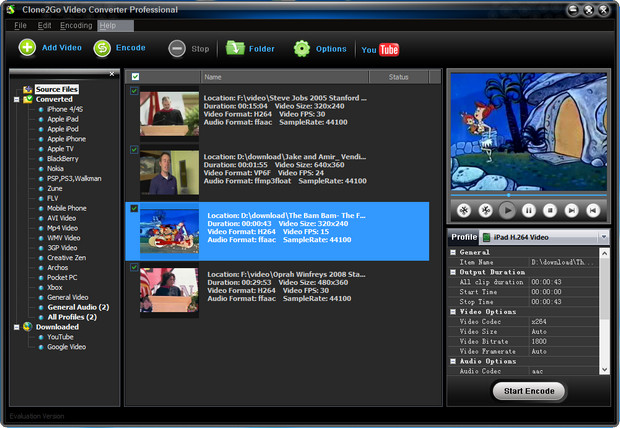Screen dimensions: 620x428
Task: Click the app logo in the title bar
Action: pyautogui.click(x=11, y=9)
